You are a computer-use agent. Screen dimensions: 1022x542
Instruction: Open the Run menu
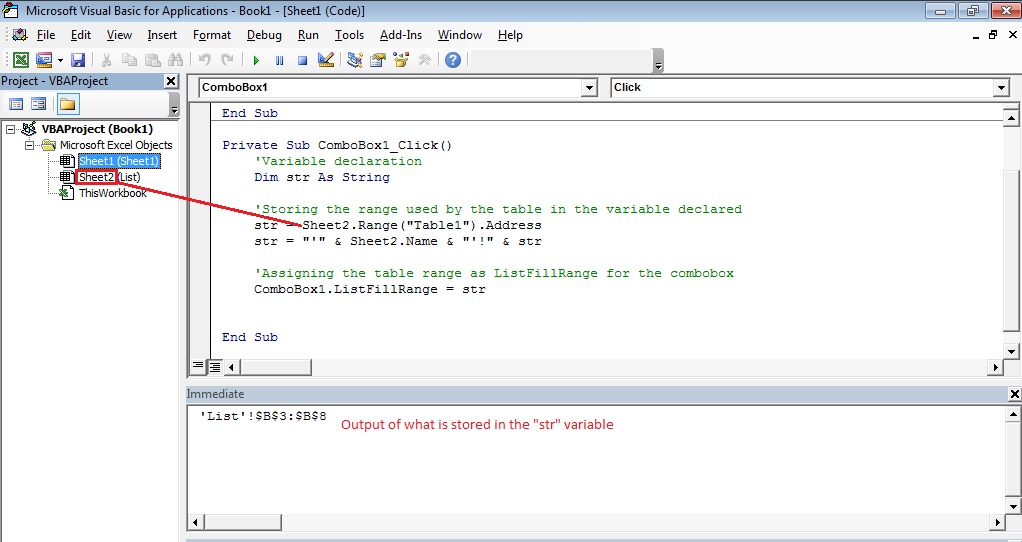point(308,35)
